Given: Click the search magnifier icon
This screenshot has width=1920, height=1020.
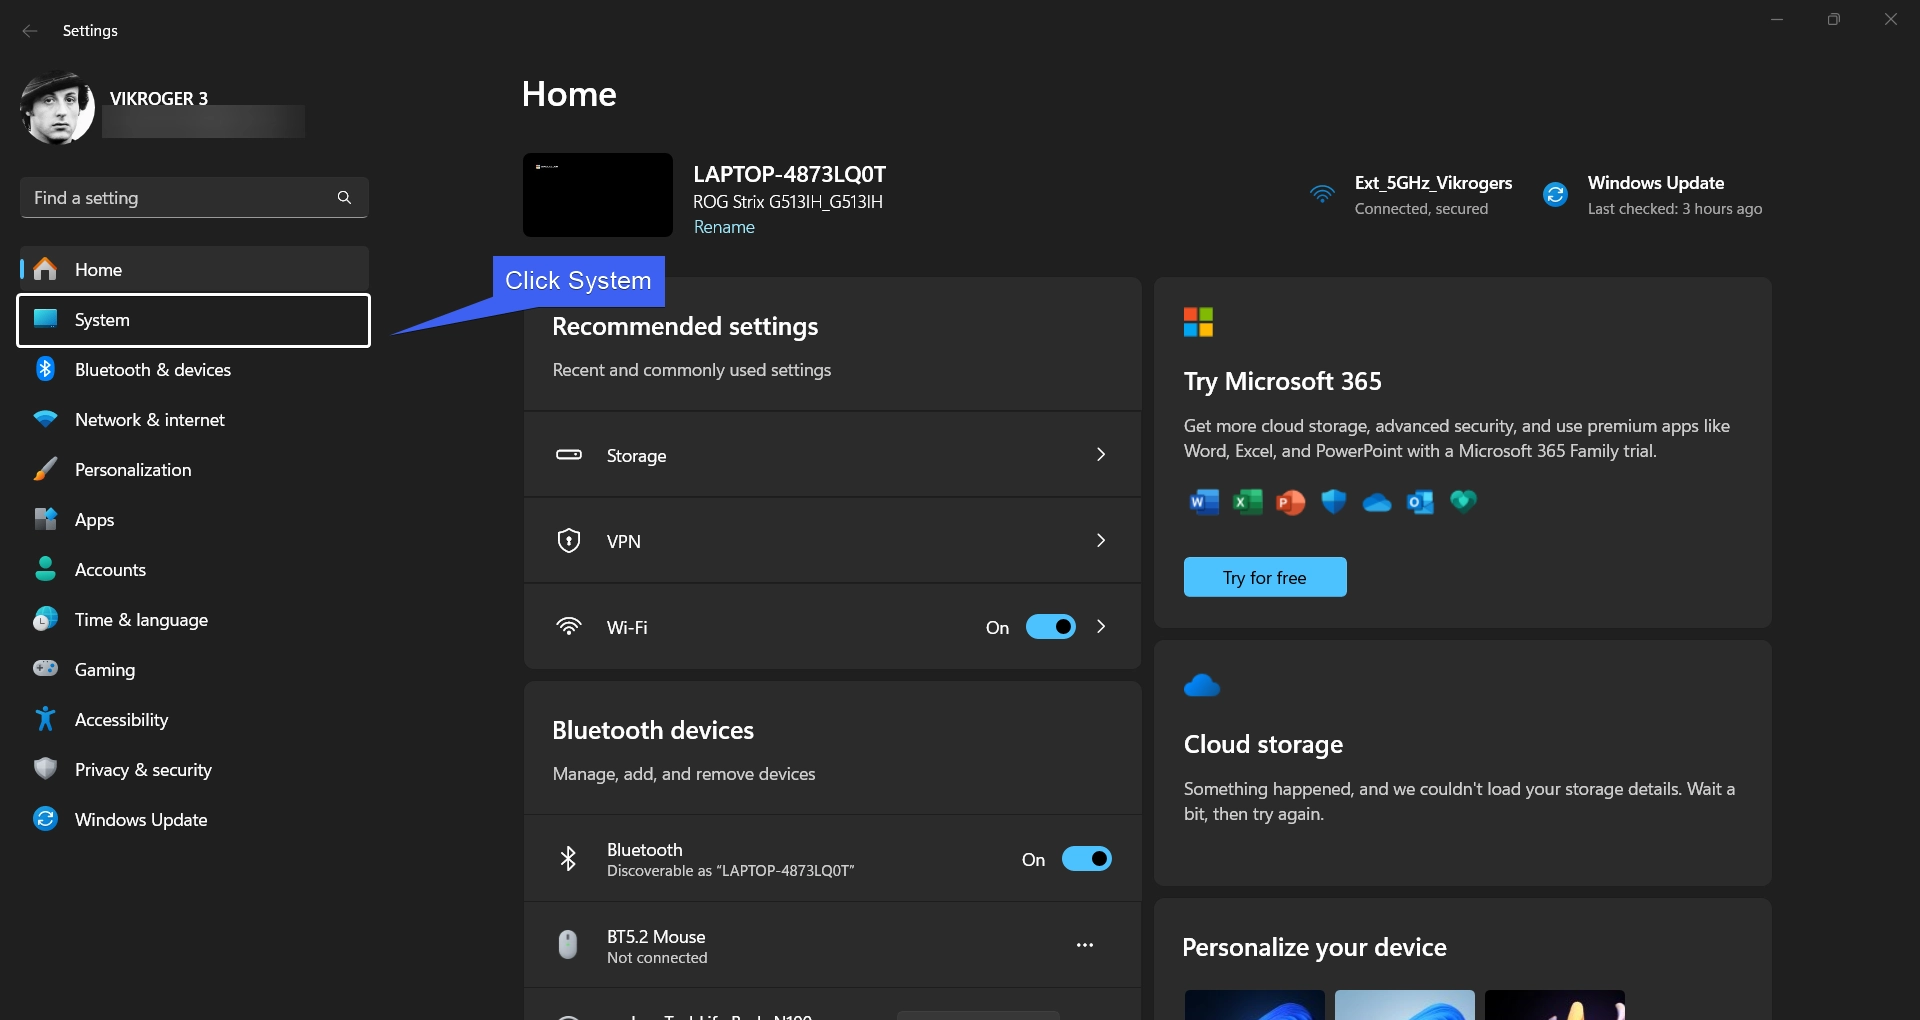Looking at the screenshot, I should [344, 198].
